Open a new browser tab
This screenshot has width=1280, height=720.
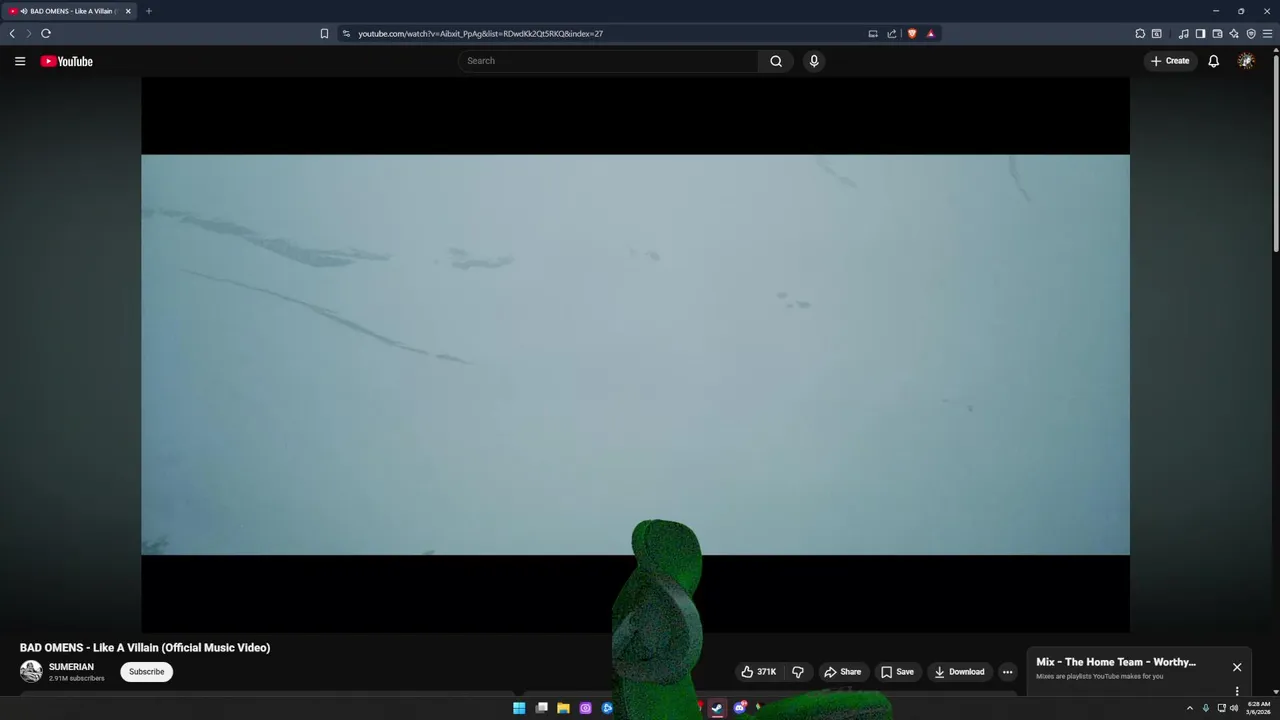click(x=149, y=11)
